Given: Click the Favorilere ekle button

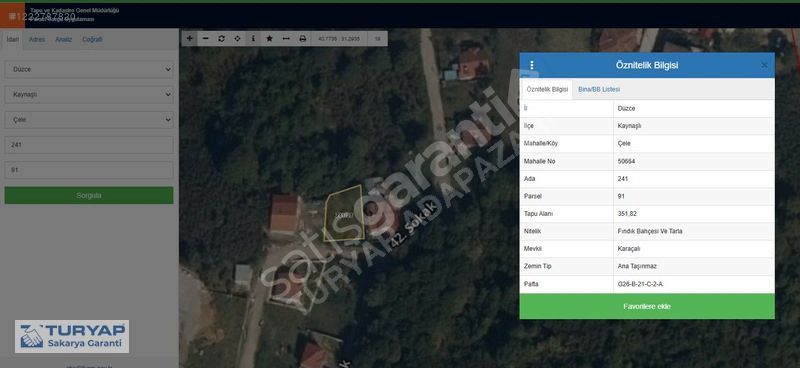Looking at the screenshot, I should (647, 307).
